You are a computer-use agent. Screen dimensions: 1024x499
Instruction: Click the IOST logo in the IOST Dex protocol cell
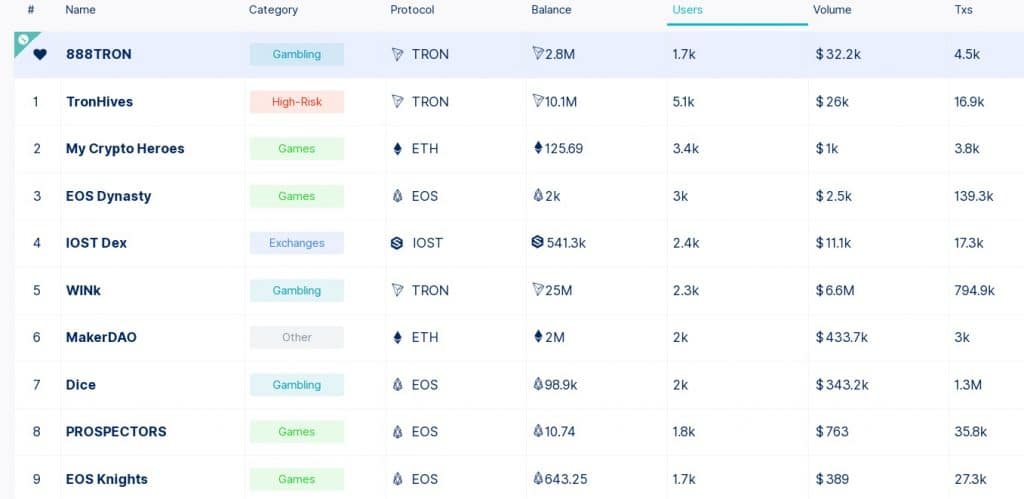pyautogui.click(x=396, y=243)
